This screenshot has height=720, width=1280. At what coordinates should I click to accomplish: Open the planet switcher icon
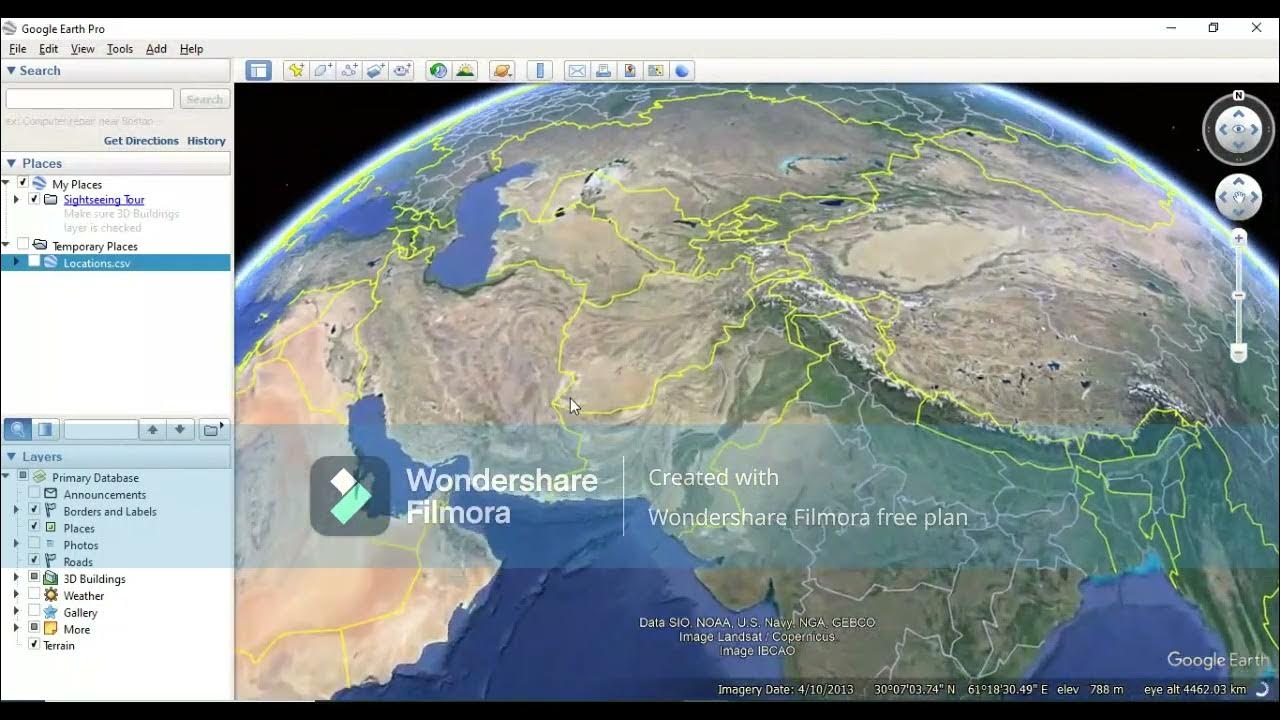(502, 70)
